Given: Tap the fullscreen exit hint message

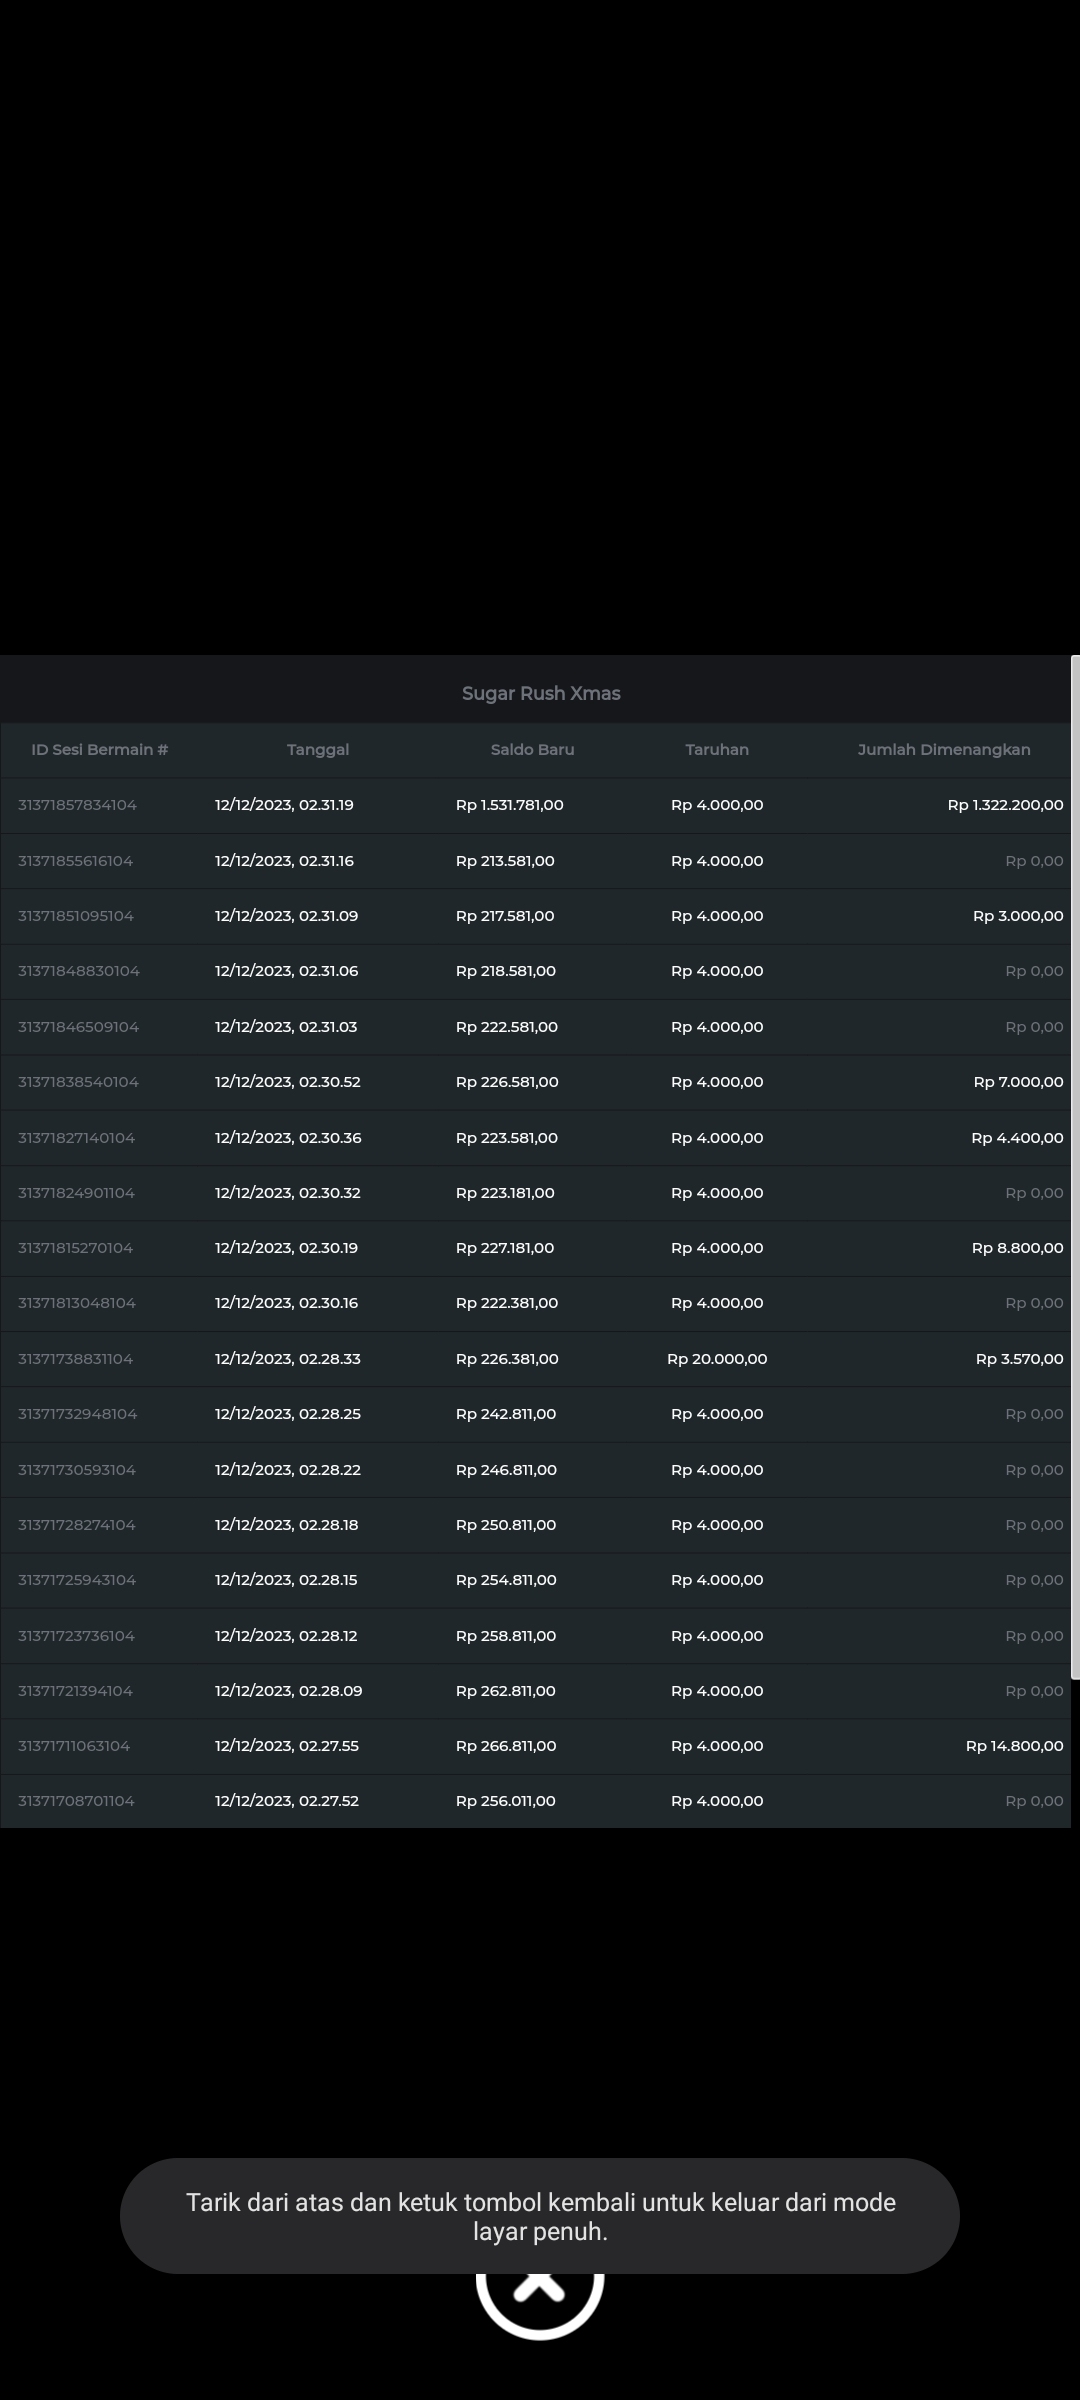Looking at the screenshot, I should tap(540, 2216).
